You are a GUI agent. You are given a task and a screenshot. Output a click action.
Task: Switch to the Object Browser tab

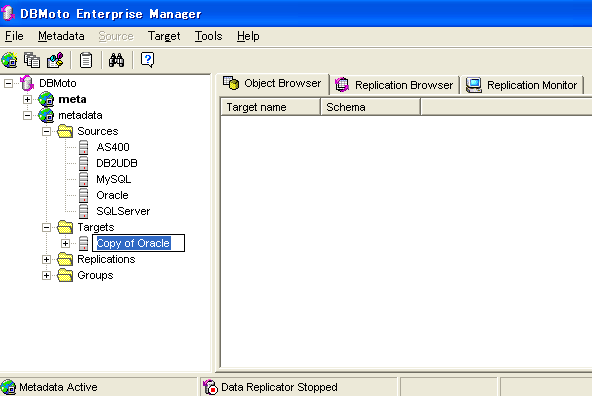click(272, 83)
